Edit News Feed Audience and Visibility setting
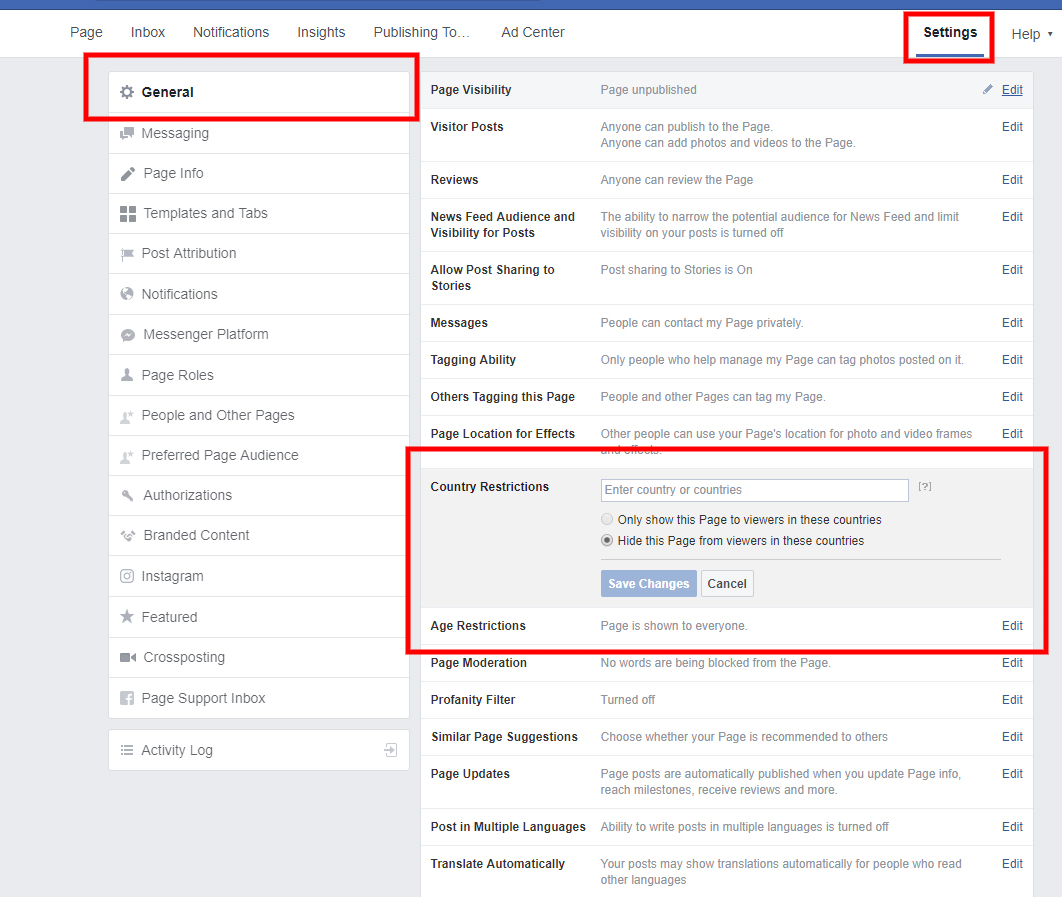1062x897 pixels. click(x=1012, y=217)
